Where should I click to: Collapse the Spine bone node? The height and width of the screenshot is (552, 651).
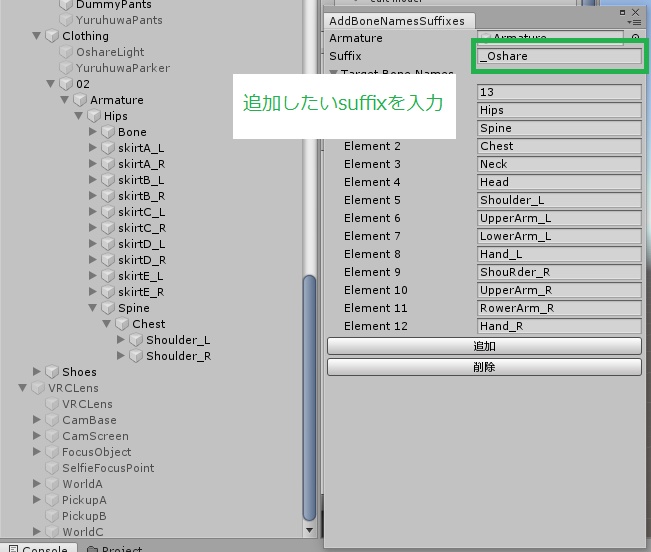click(93, 308)
